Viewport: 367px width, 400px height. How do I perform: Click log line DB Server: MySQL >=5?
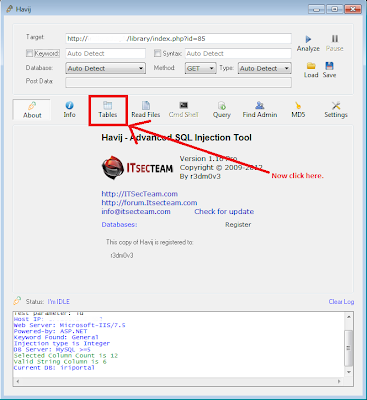coord(52,350)
